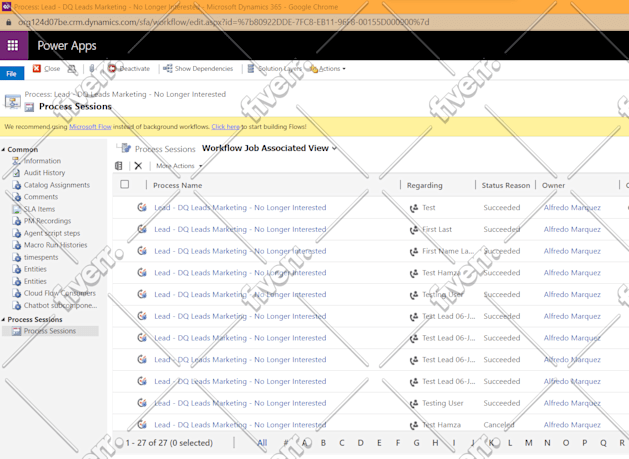Click the paperclip attach icon in toolbar
The image size is (629, 459).
pos(92,69)
